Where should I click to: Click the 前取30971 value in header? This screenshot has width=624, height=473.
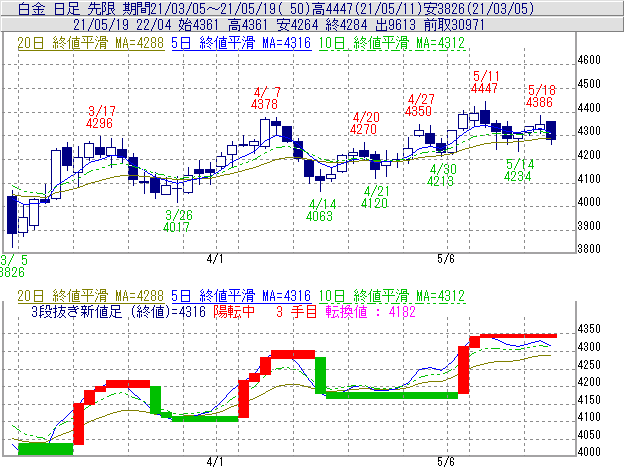point(454,25)
